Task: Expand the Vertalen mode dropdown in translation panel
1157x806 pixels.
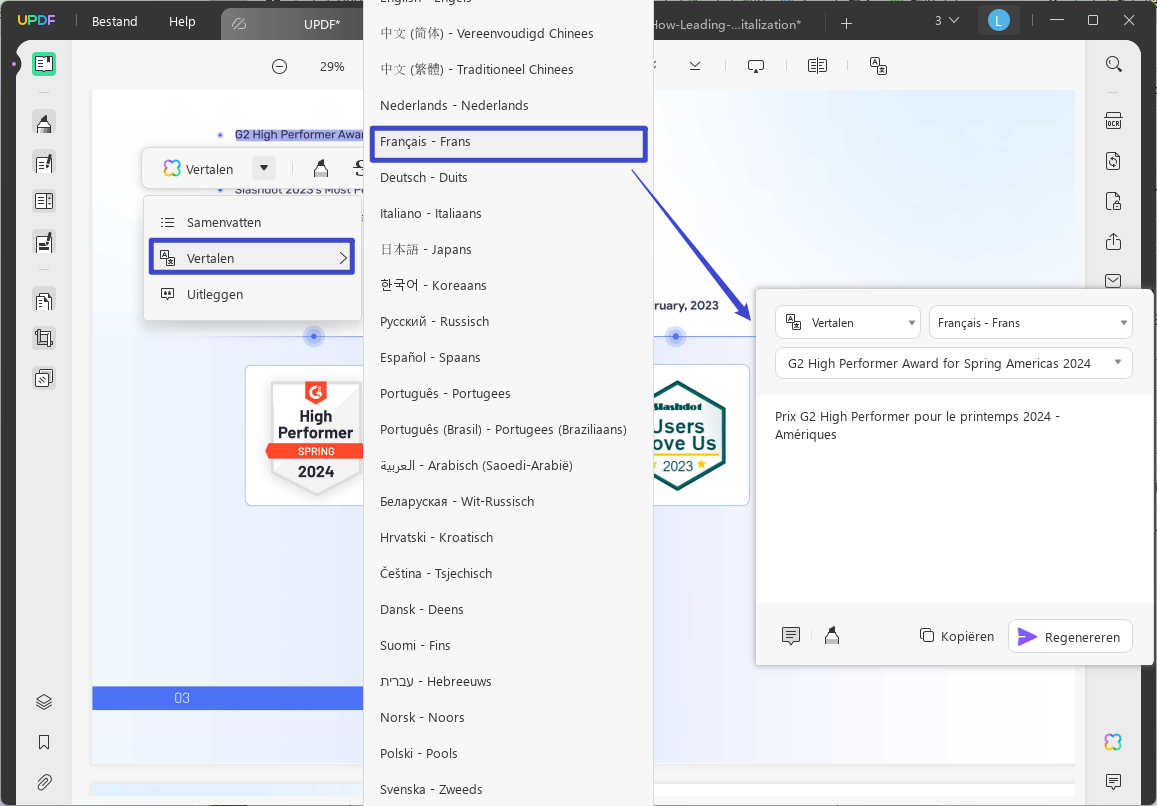Action: pyautogui.click(x=848, y=323)
